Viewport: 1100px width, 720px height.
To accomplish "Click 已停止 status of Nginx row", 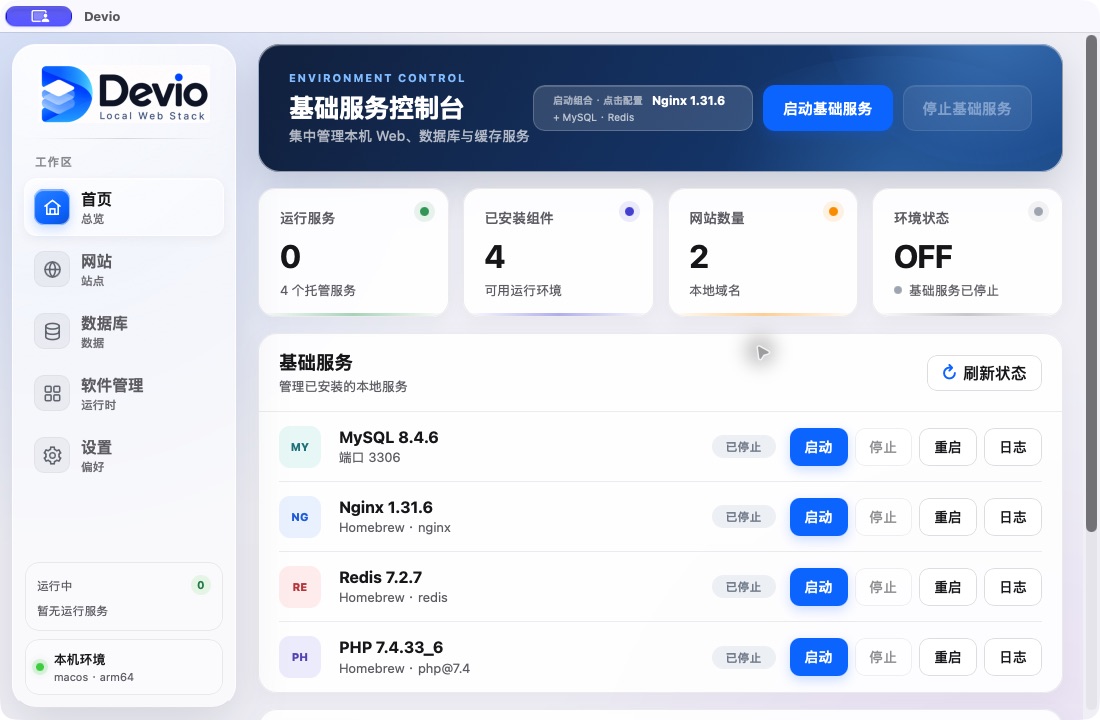I will tap(744, 517).
